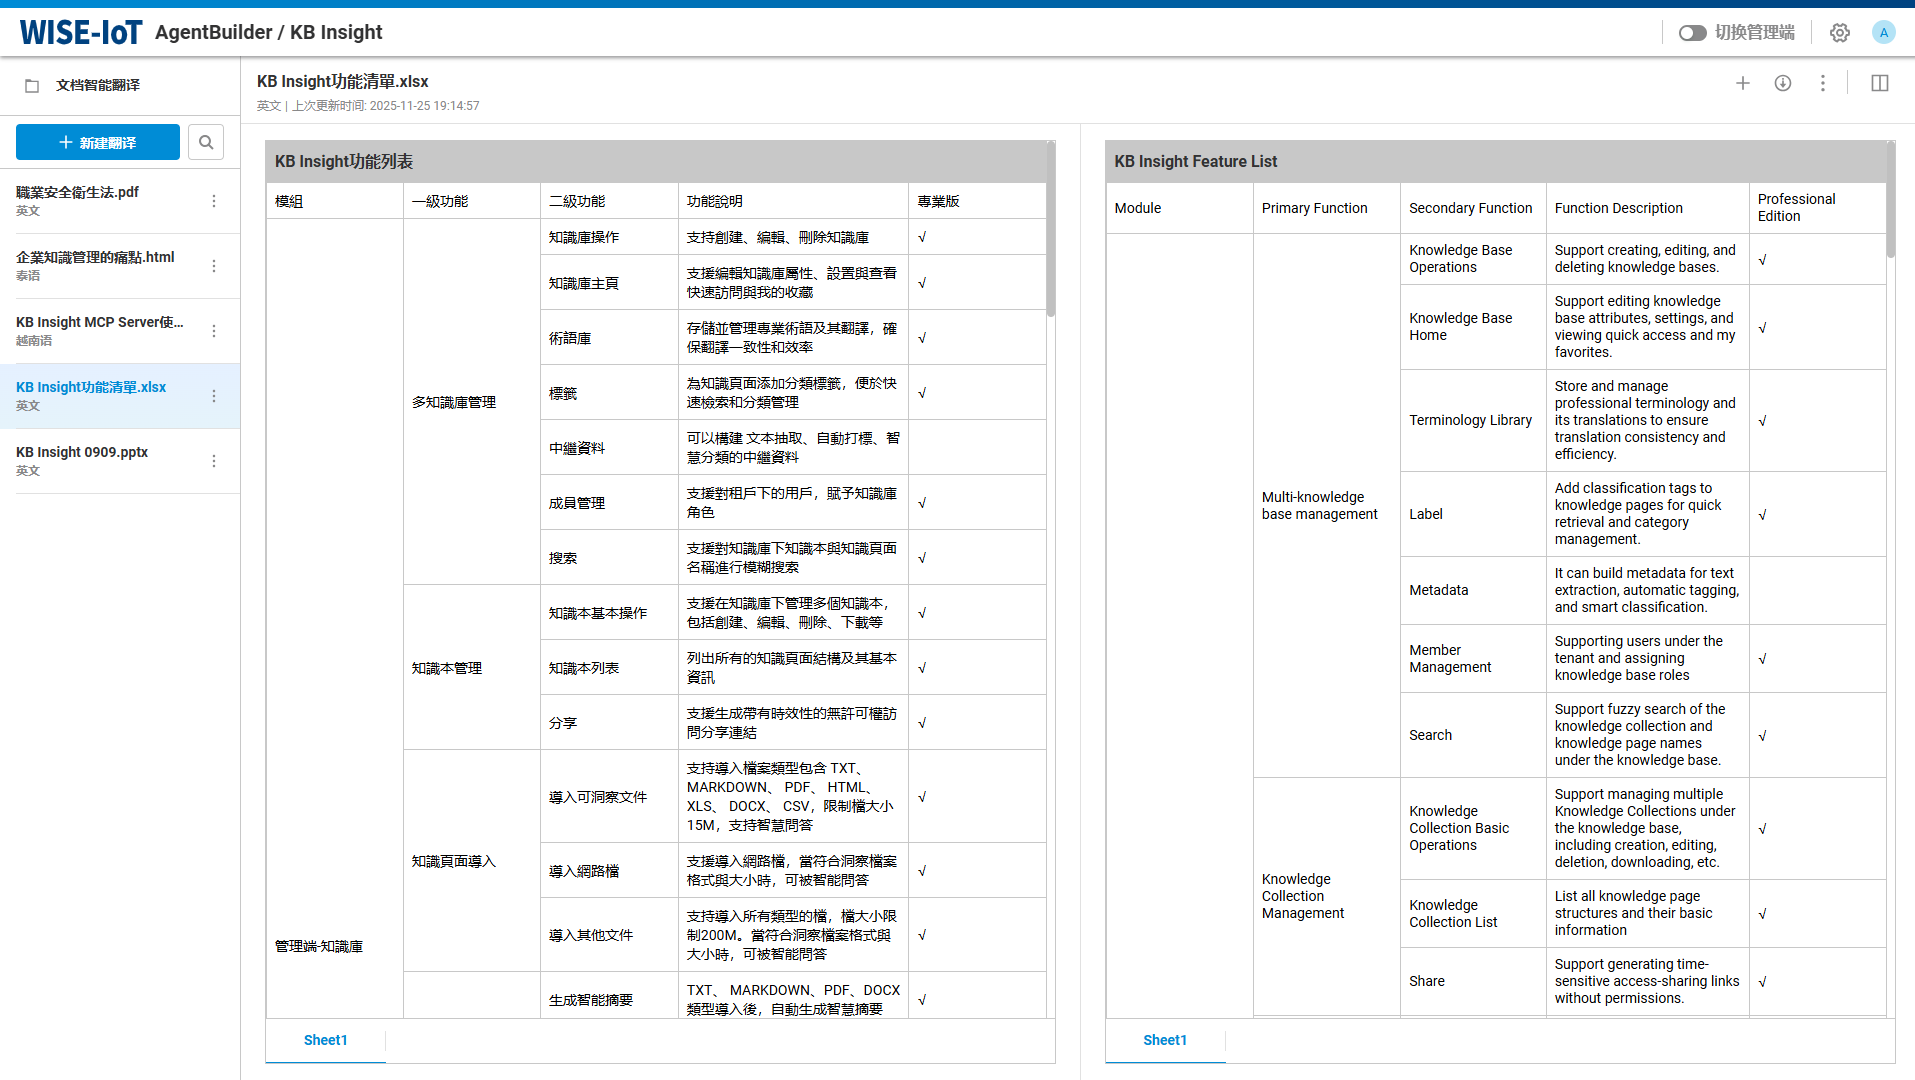Open the vertical three-dot menu in the document toolbar
Screen dimensions: 1915x1080
click(x=1823, y=83)
